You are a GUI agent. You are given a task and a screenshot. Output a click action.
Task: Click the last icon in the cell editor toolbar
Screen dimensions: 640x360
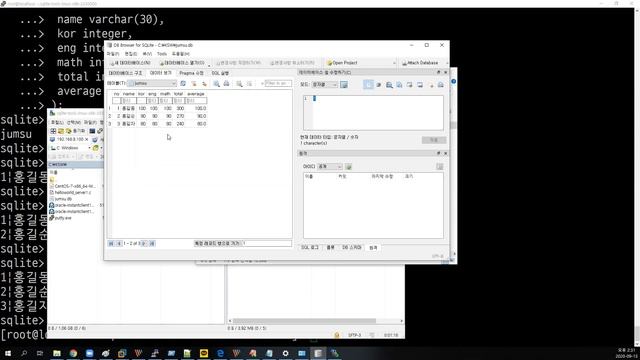pyautogui.click(x=440, y=84)
